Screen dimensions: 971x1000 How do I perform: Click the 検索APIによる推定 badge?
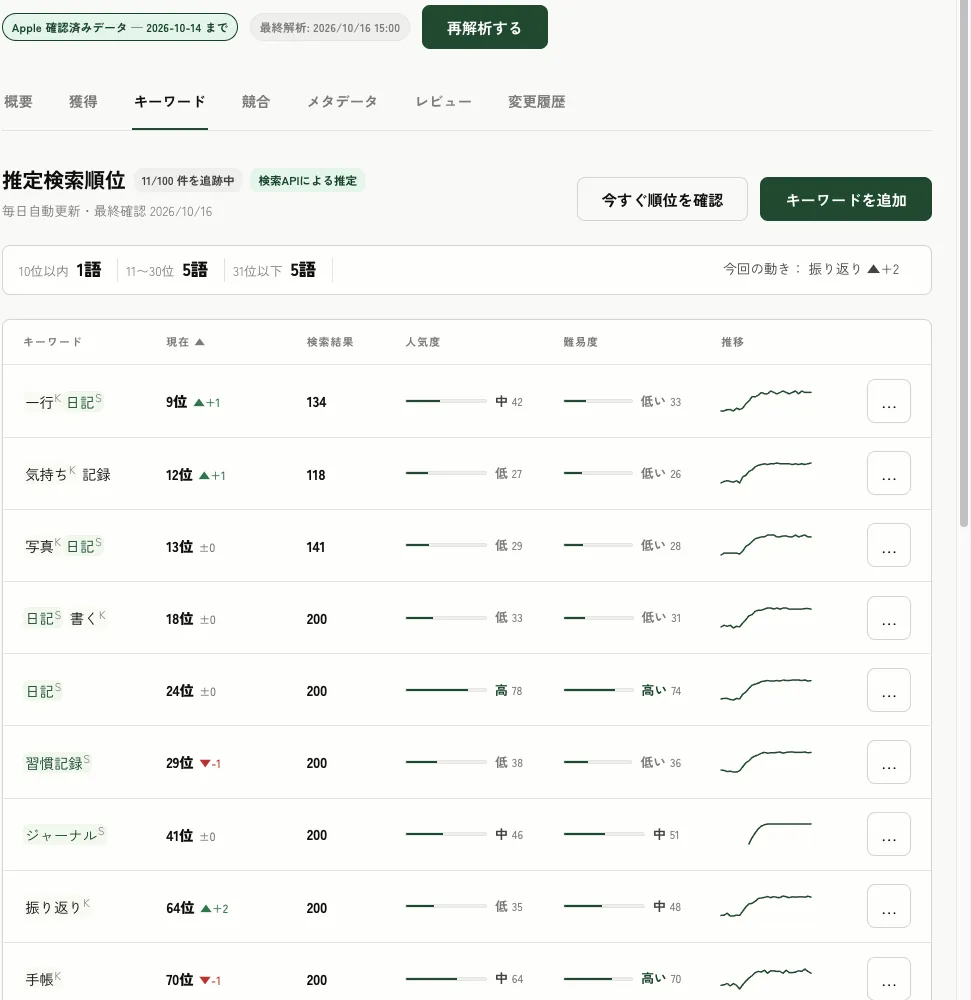[307, 180]
